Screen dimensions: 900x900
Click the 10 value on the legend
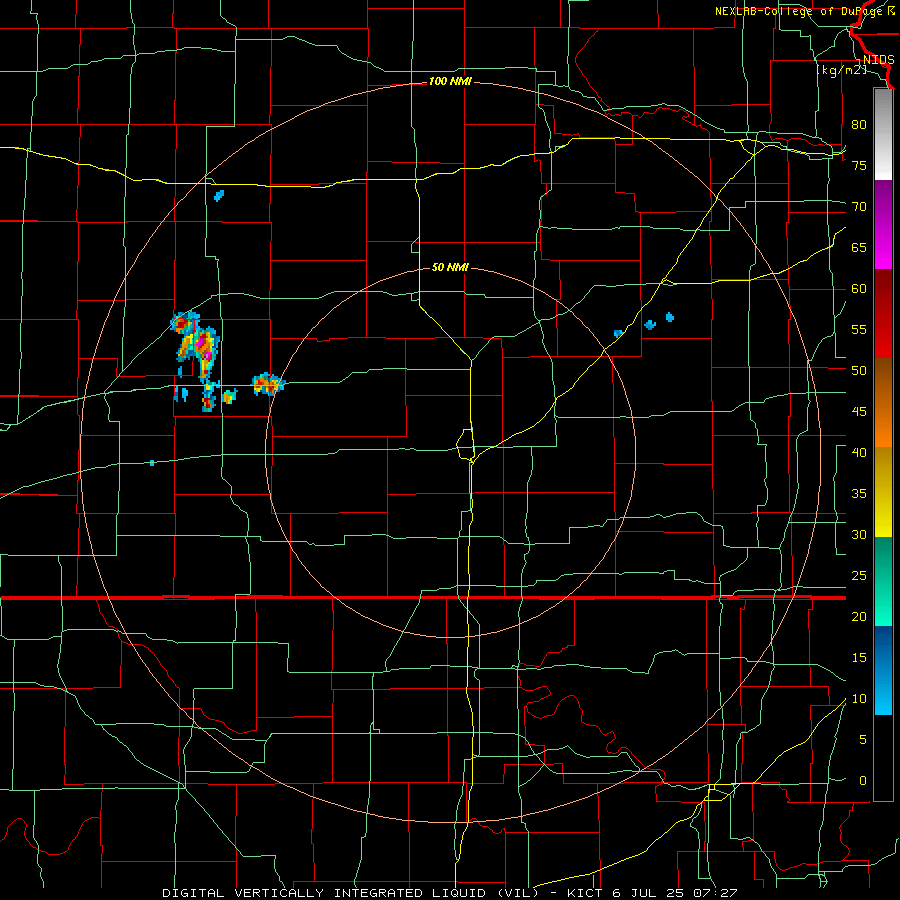coord(859,699)
